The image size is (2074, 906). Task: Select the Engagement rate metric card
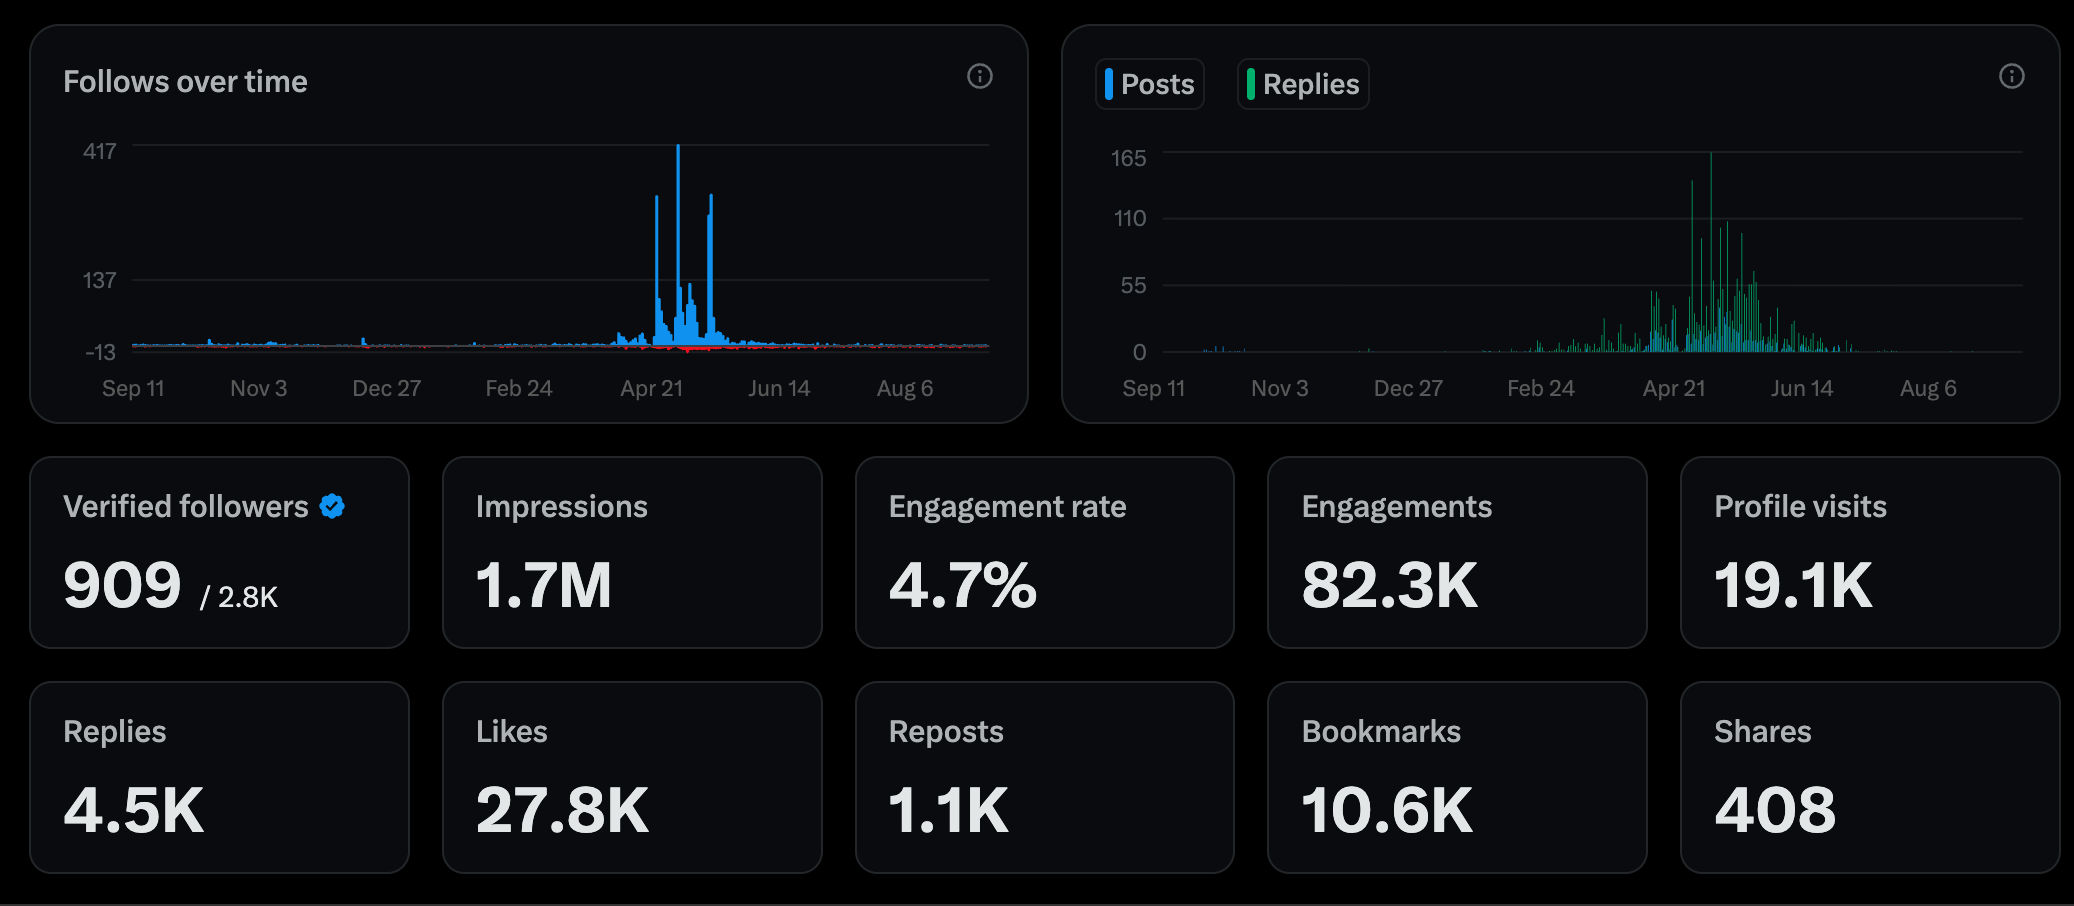1045,553
